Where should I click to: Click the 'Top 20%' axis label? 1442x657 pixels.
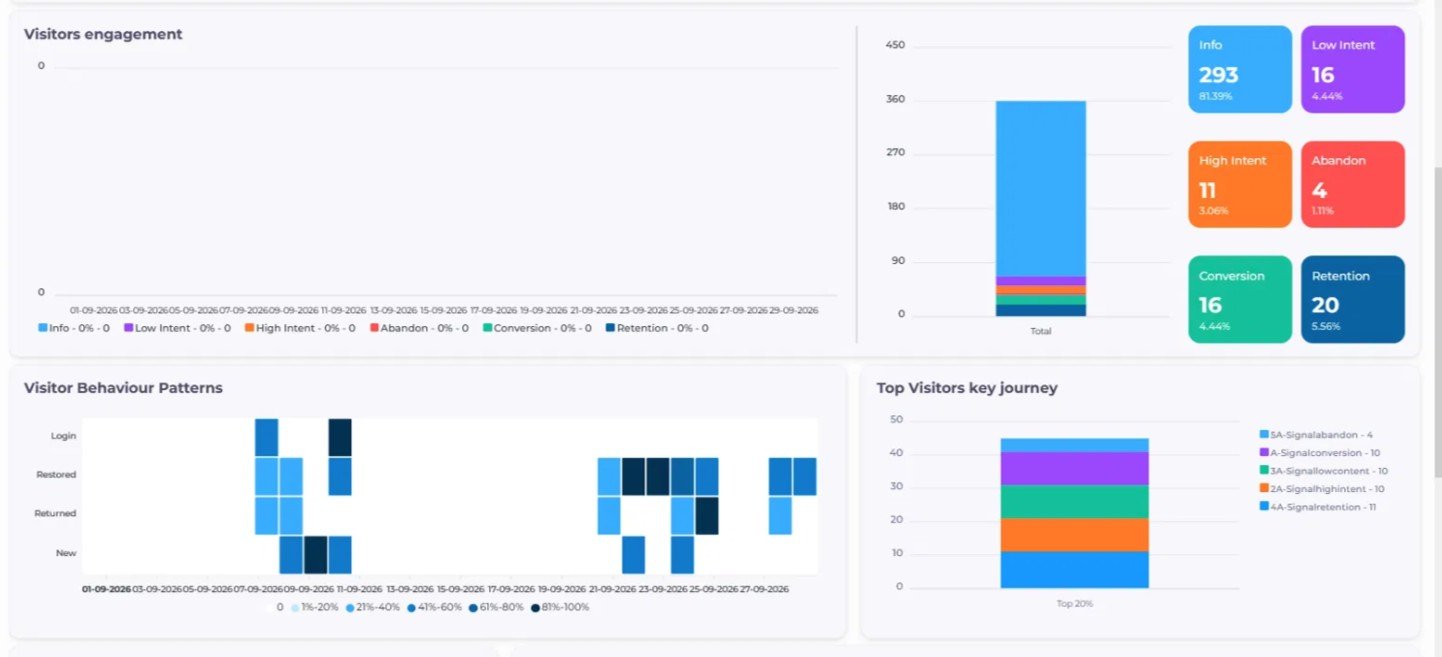[x=1075, y=604]
